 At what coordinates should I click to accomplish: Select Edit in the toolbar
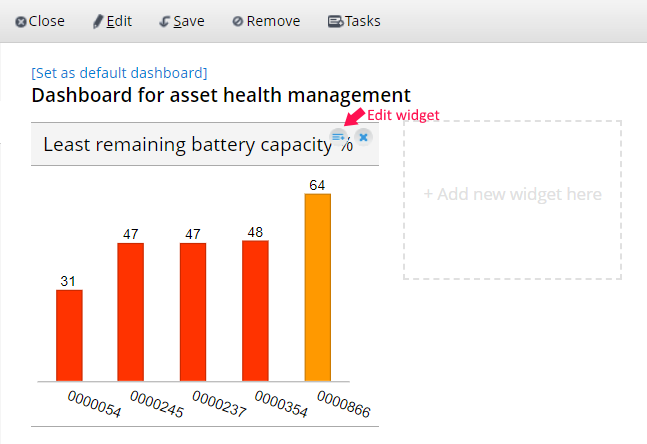click(112, 21)
